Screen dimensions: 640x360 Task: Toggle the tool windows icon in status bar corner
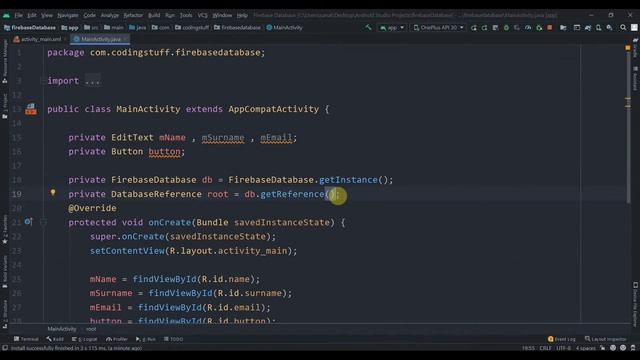(5, 348)
